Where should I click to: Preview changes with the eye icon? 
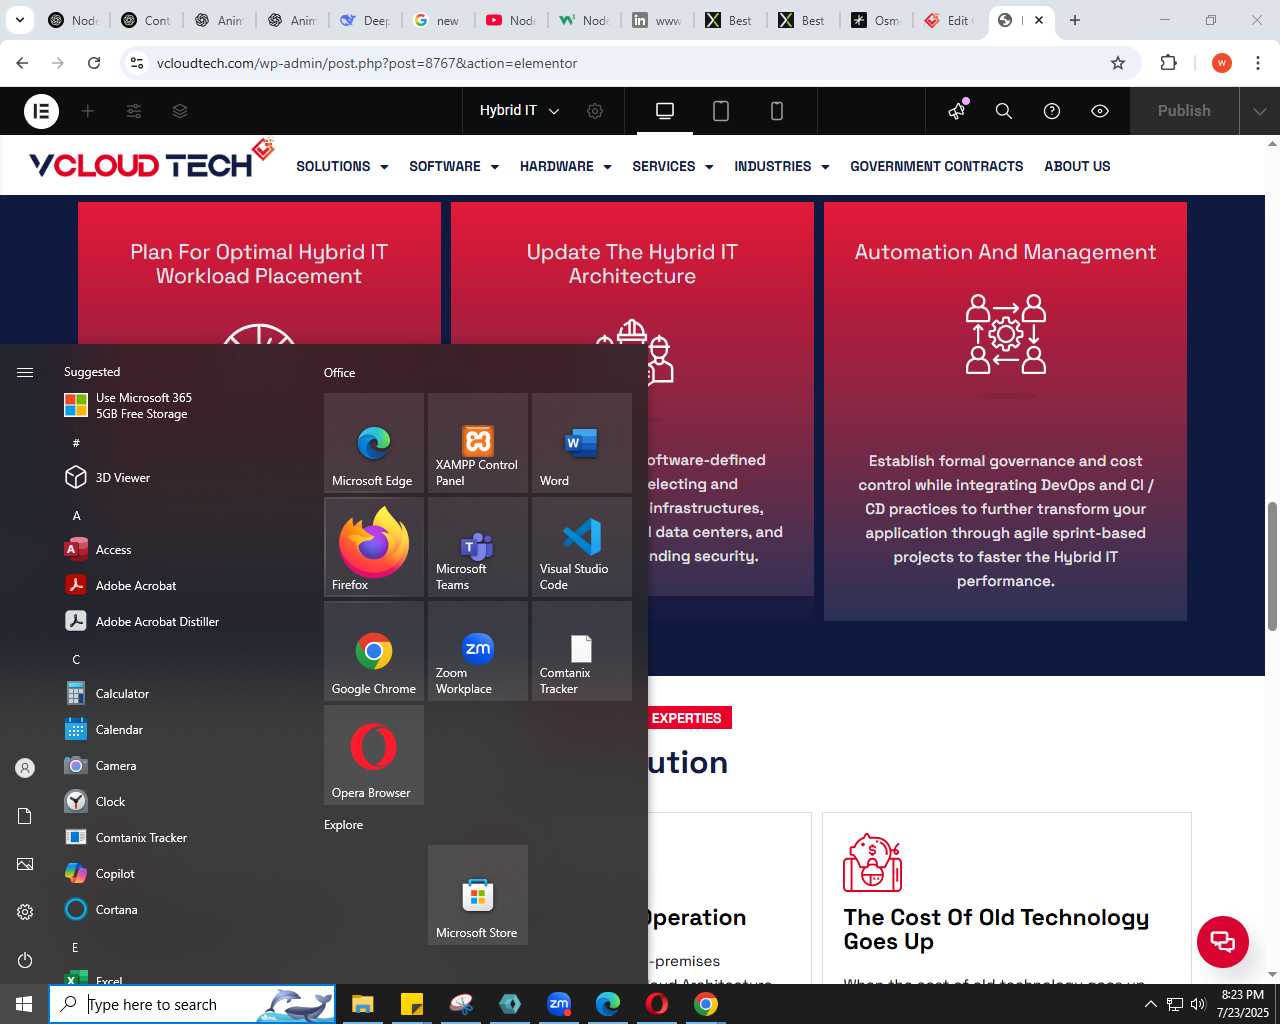tap(1100, 111)
